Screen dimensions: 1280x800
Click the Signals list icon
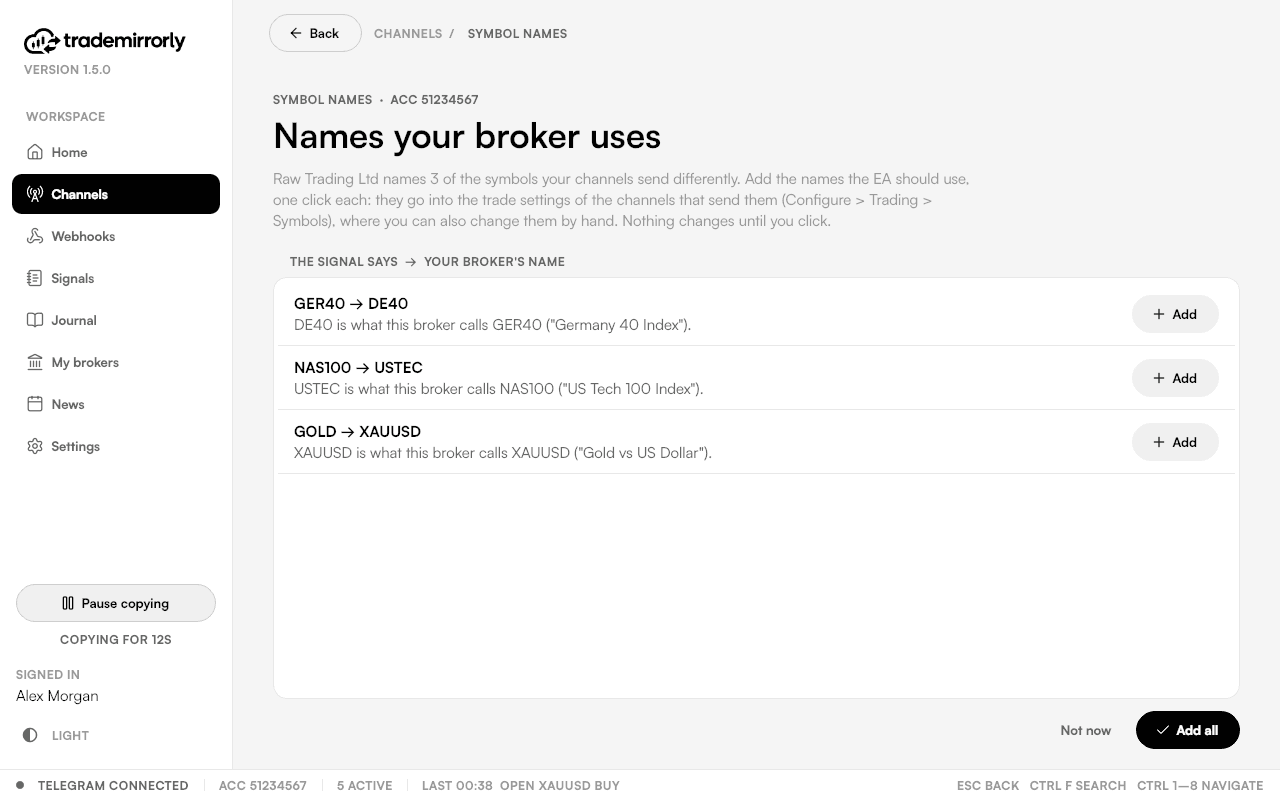pos(35,278)
